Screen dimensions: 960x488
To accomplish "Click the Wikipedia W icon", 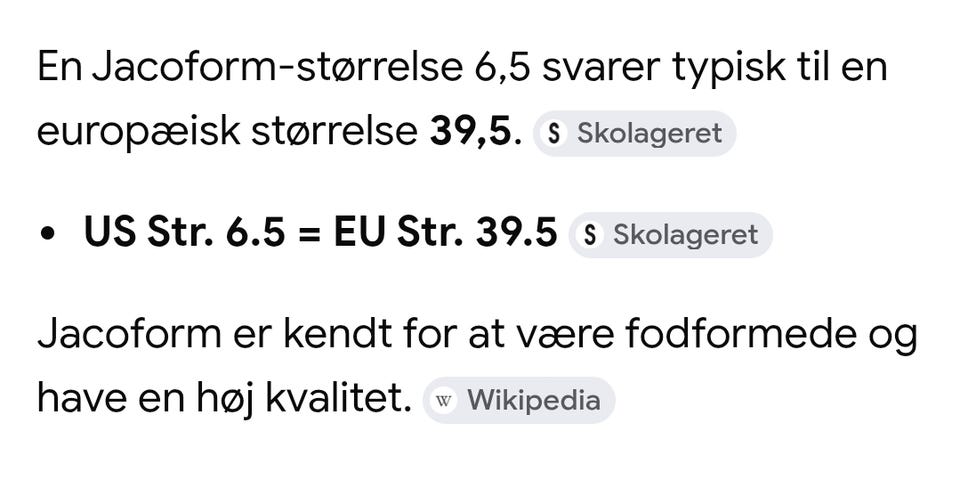I will point(444,401).
